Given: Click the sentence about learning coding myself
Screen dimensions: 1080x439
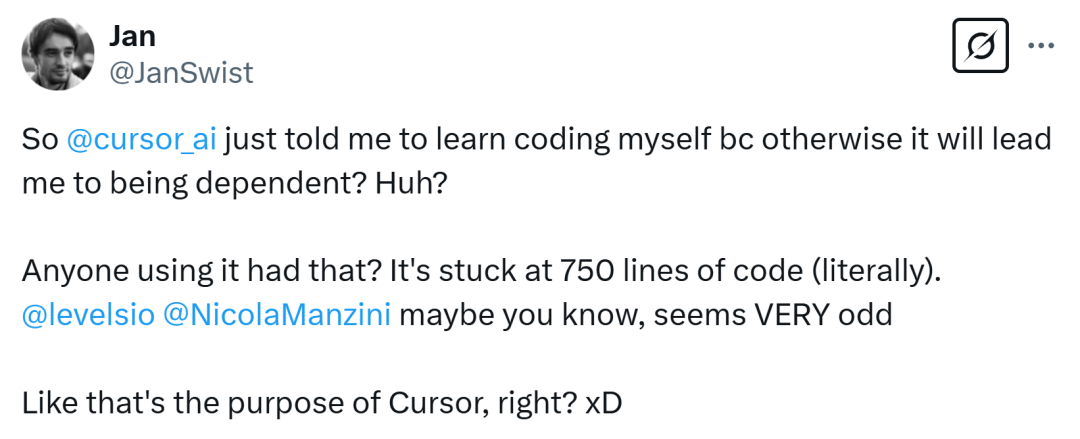Looking at the screenshot, I should [537, 163].
